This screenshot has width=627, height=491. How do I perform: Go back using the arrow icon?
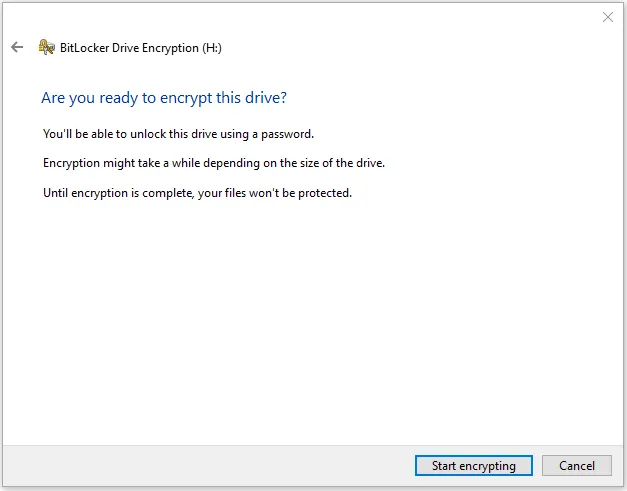pyautogui.click(x=17, y=47)
